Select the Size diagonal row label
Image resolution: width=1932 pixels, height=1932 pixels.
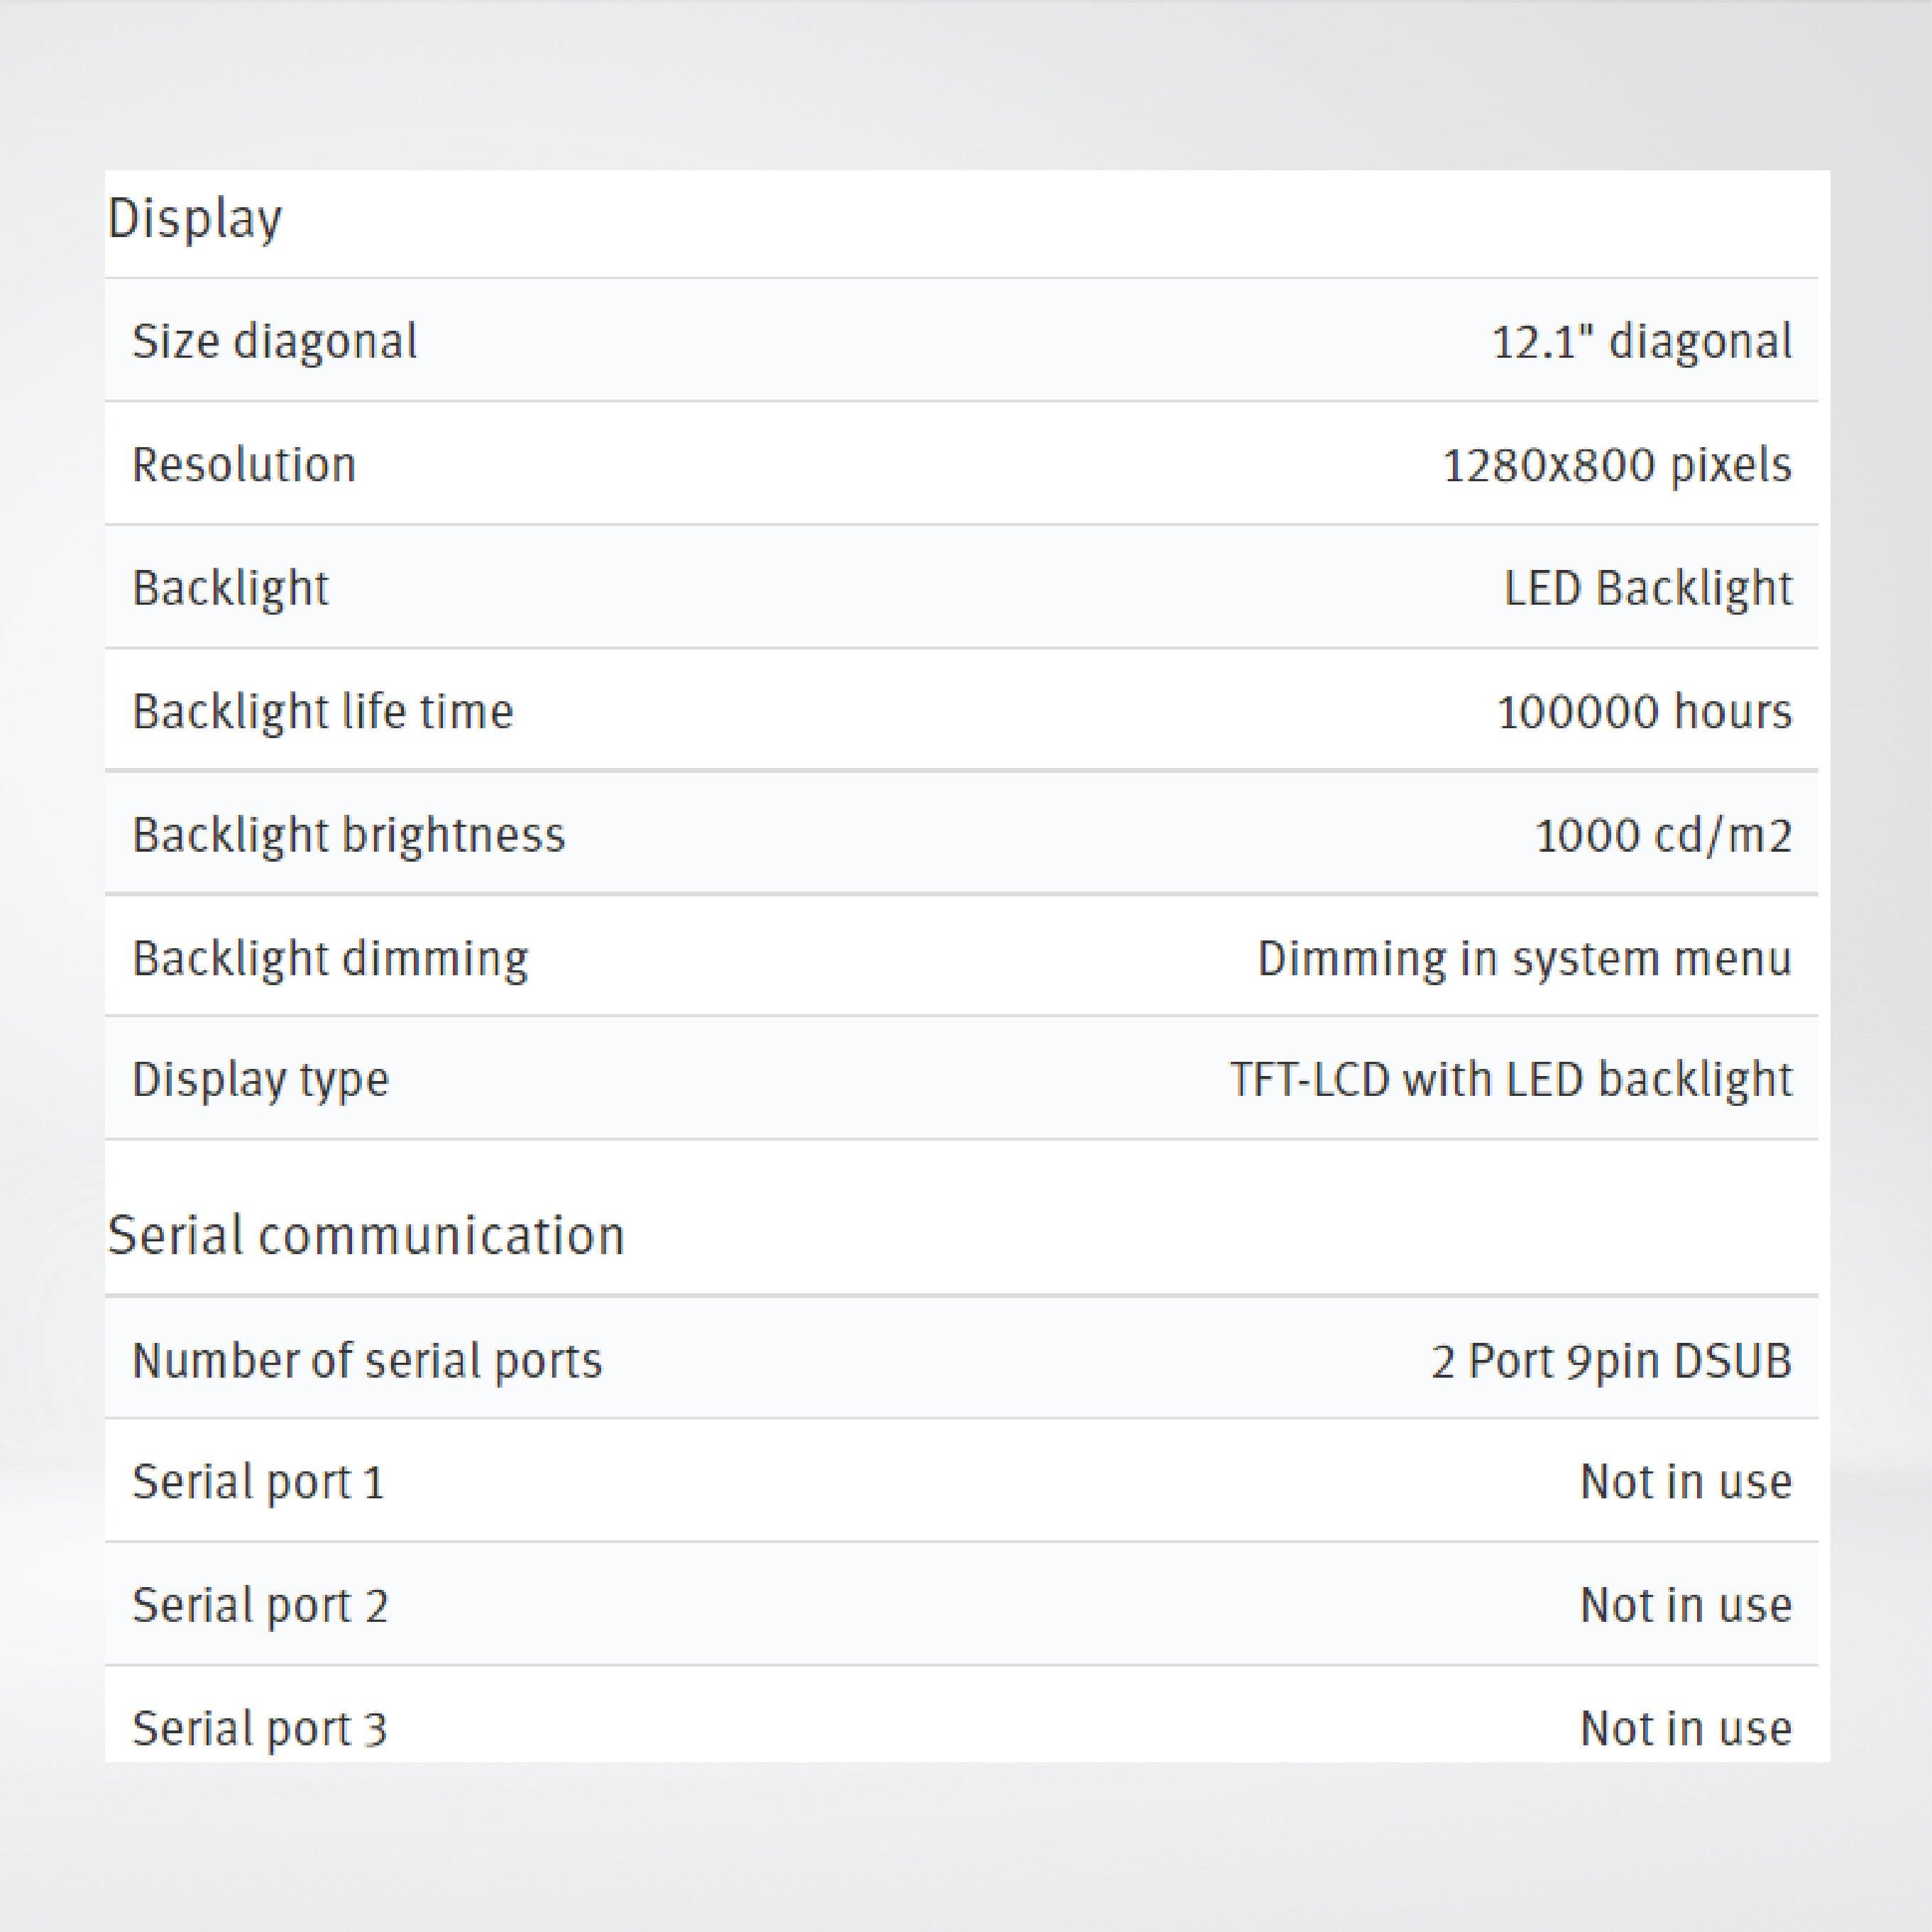pos(274,341)
